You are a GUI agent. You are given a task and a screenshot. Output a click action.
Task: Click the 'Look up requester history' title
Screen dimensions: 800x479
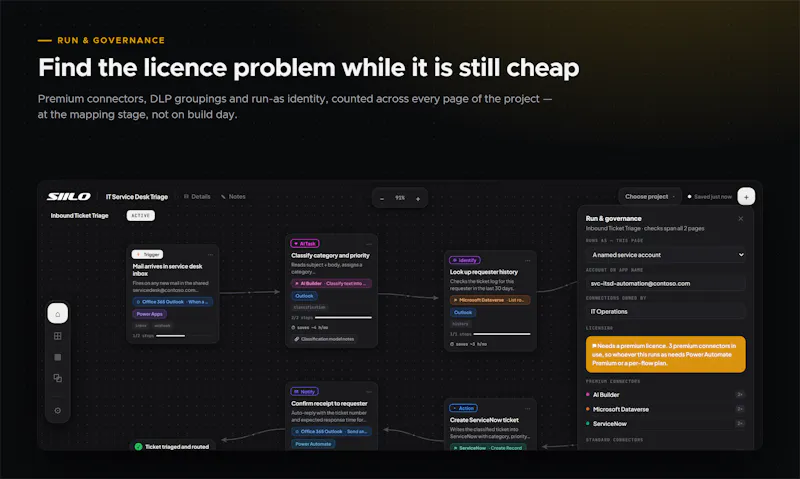pyautogui.click(x=484, y=272)
